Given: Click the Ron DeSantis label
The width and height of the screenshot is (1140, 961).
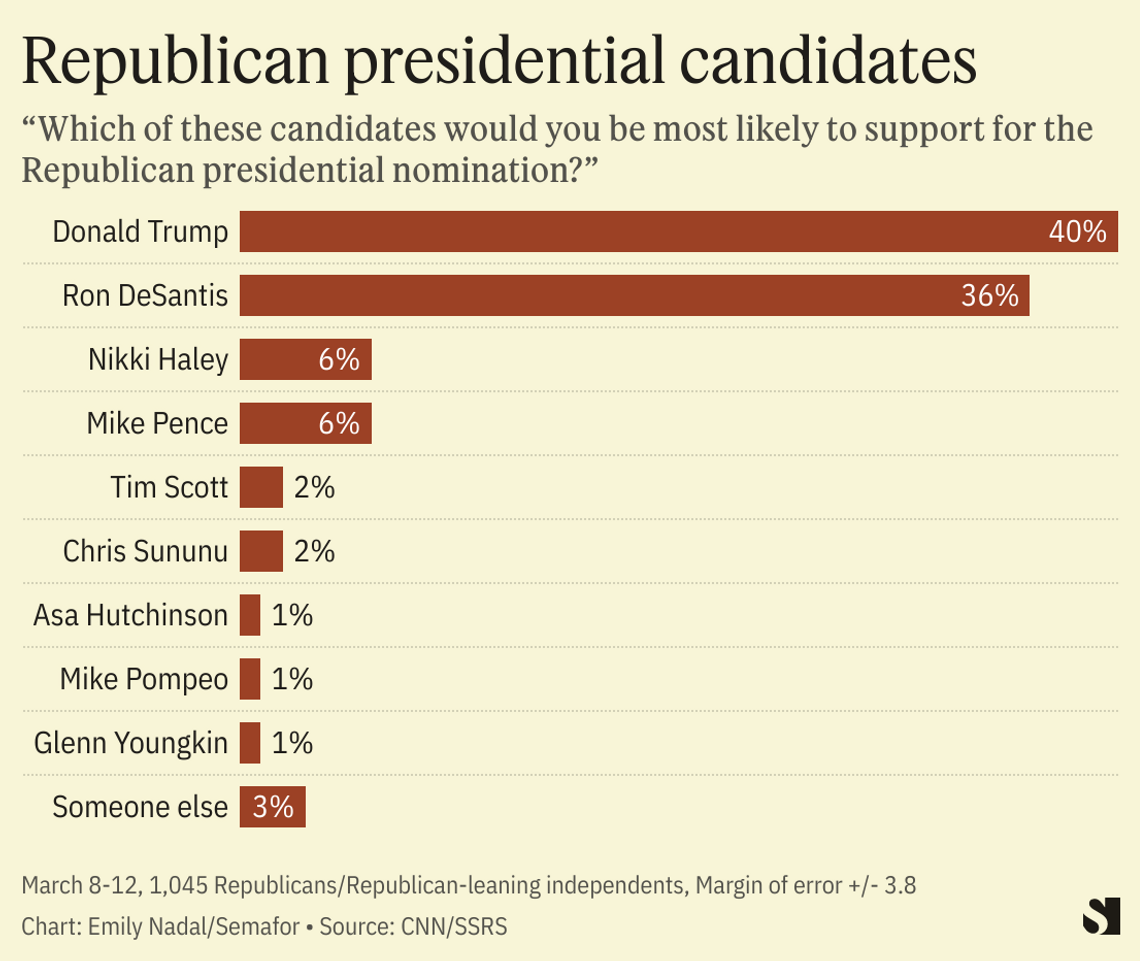Looking at the screenshot, I should (x=145, y=296).
